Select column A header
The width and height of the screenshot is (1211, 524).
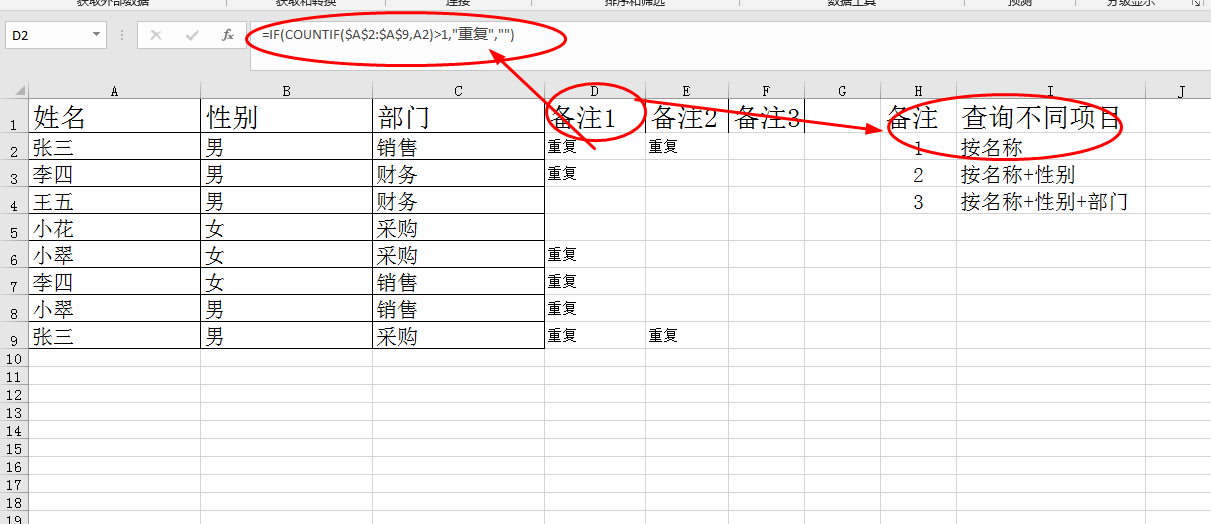click(114, 91)
